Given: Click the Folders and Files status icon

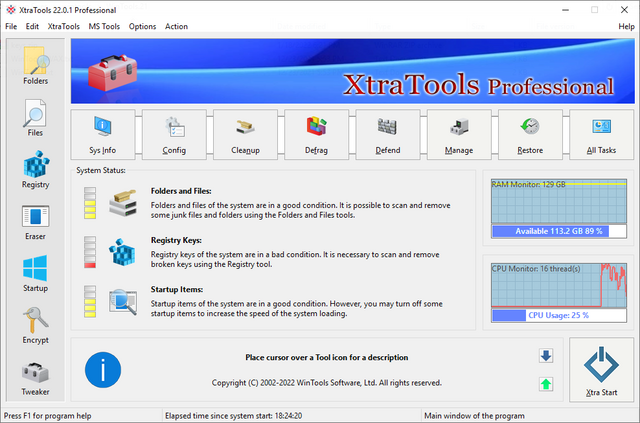Looking at the screenshot, I should coord(123,203).
